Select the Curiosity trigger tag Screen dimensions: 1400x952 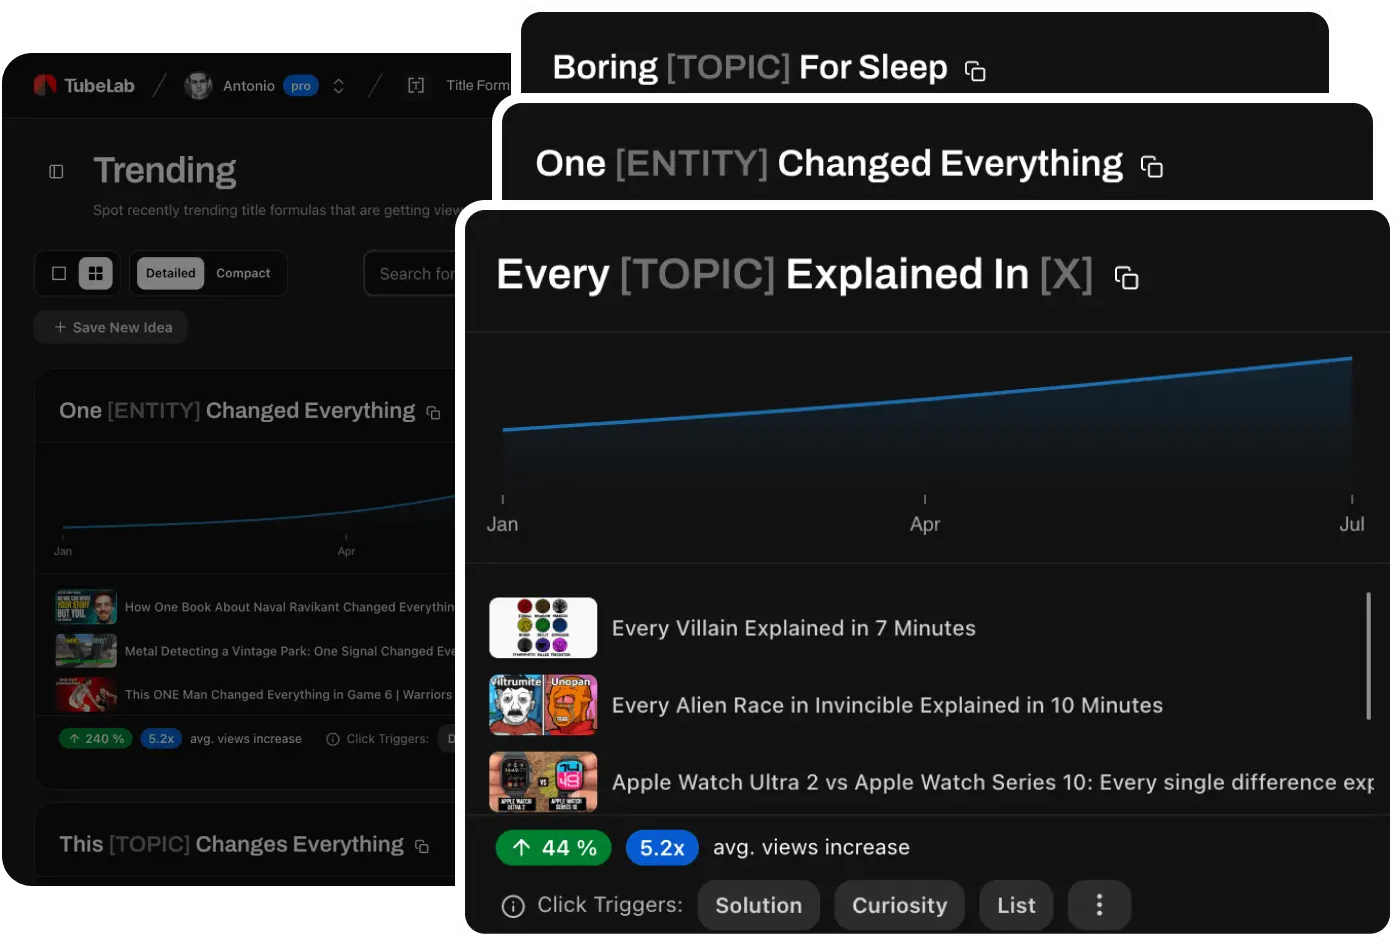coord(899,905)
